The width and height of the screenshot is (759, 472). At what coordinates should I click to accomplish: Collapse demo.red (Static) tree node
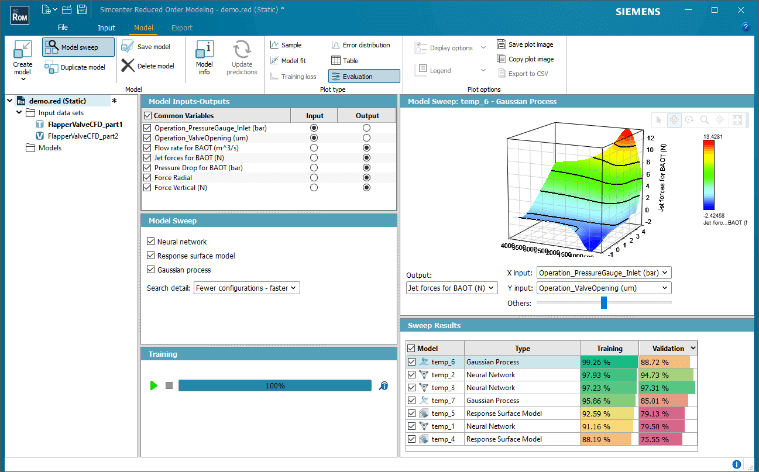(x=10, y=101)
